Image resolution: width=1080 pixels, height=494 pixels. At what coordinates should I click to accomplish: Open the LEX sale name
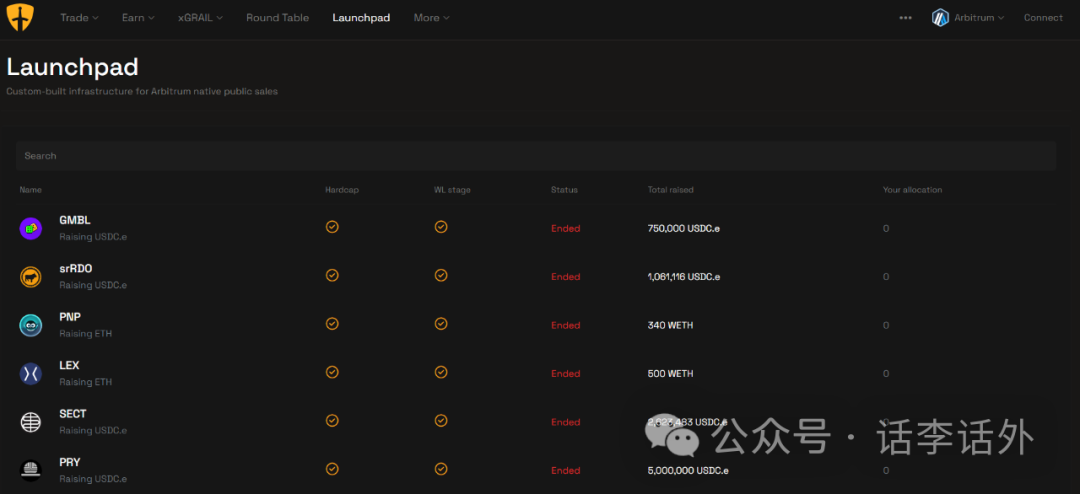tap(69, 365)
